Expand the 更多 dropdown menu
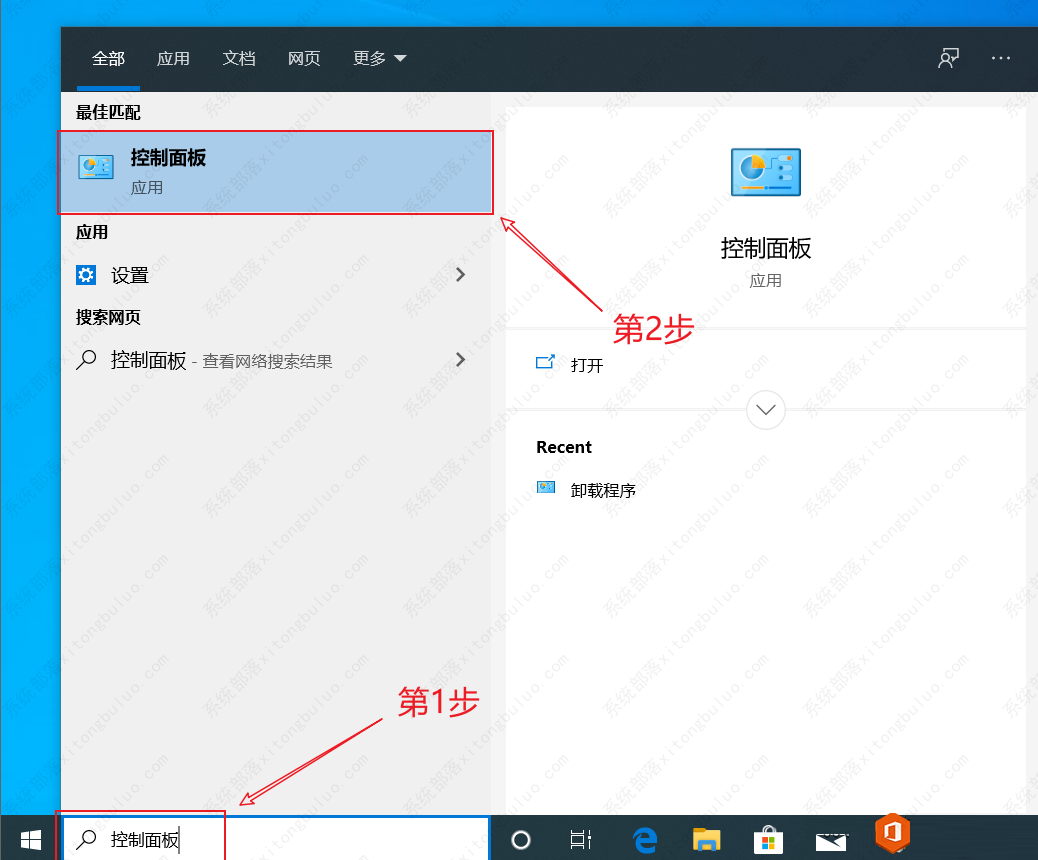1038x860 pixels. pyautogui.click(x=378, y=59)
